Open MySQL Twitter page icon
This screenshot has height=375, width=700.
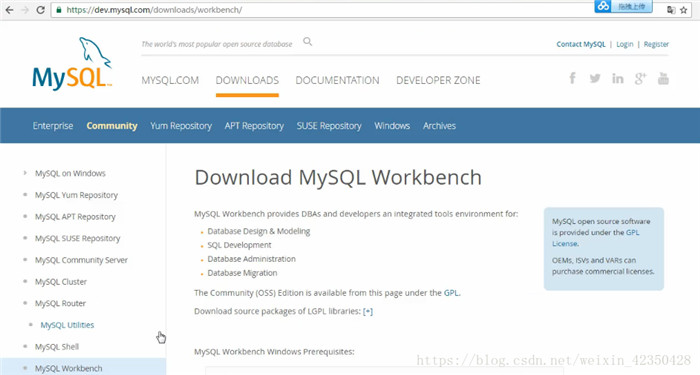(x=595, y=79)
